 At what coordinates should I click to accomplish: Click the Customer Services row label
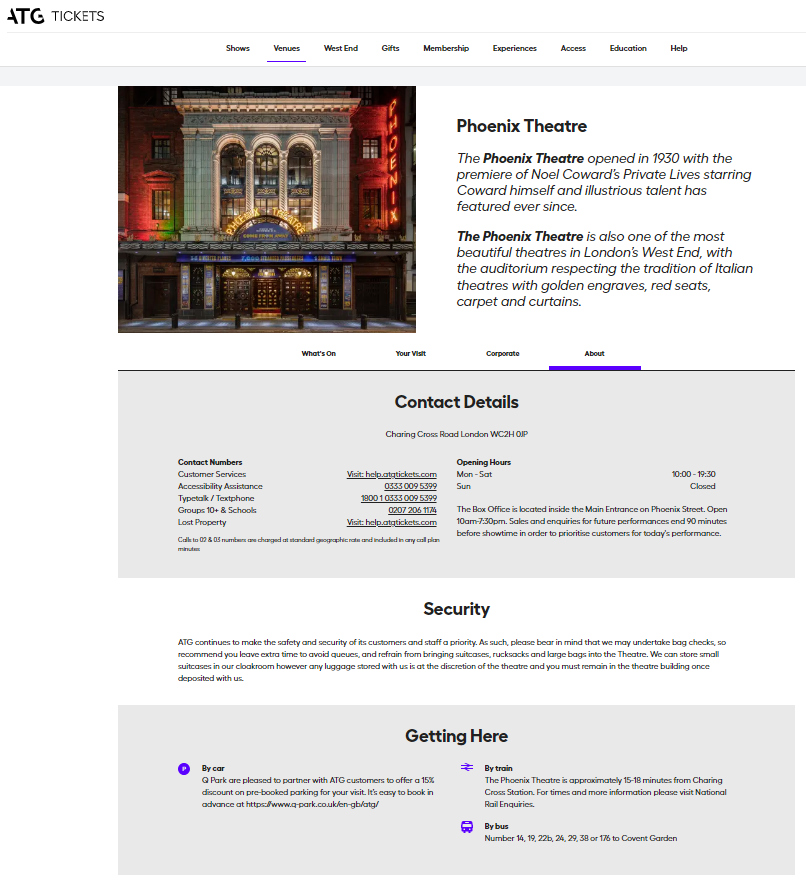point(212,474)
